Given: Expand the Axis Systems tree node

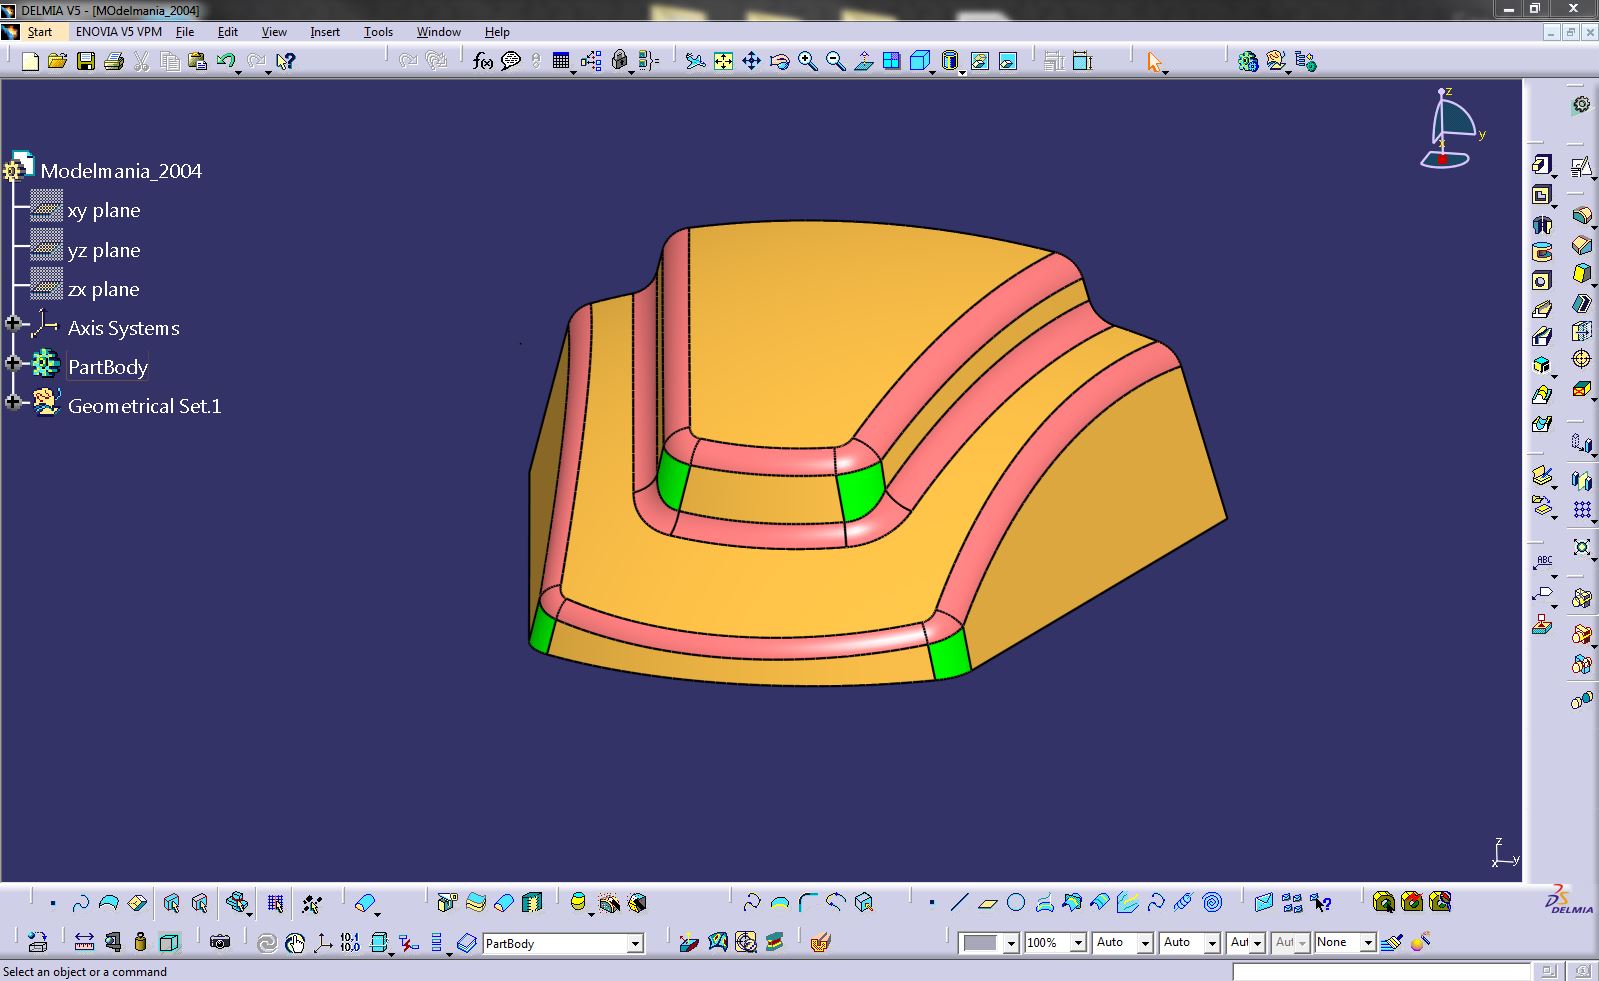Looking at the screenshot, I should click(x=13, y=323).
